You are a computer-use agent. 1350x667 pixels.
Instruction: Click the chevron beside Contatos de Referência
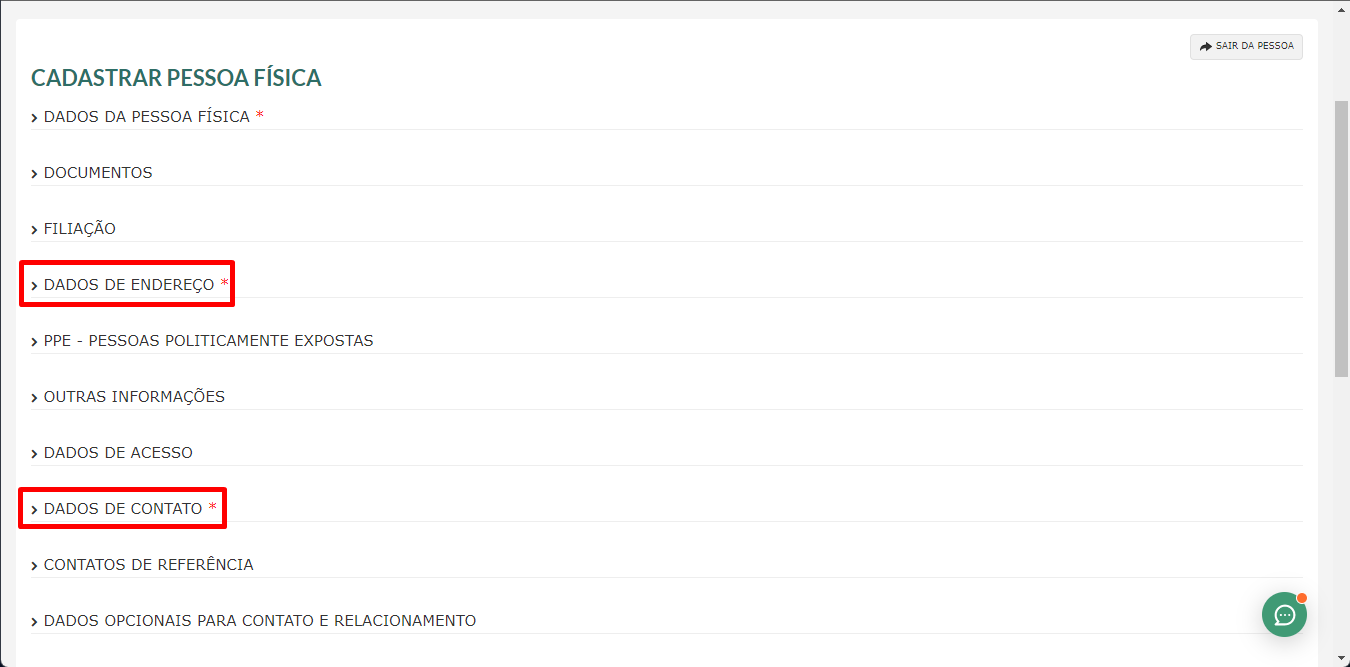[x=35, y=566]
